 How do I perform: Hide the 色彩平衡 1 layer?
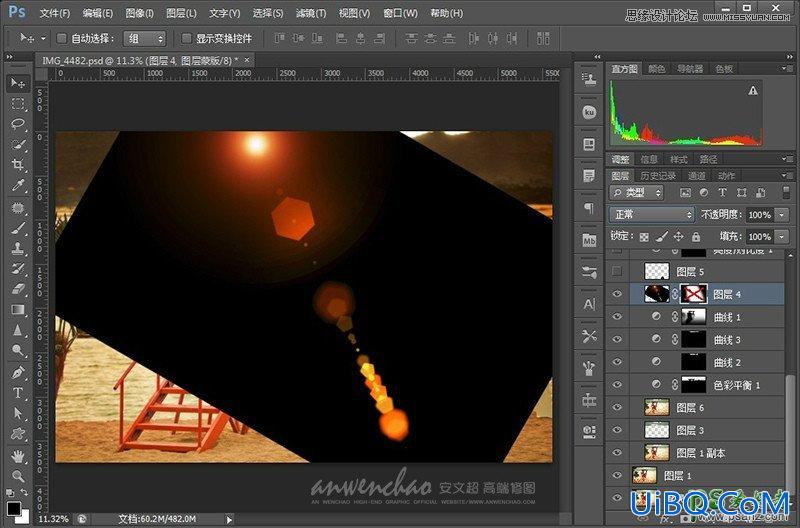617,384
